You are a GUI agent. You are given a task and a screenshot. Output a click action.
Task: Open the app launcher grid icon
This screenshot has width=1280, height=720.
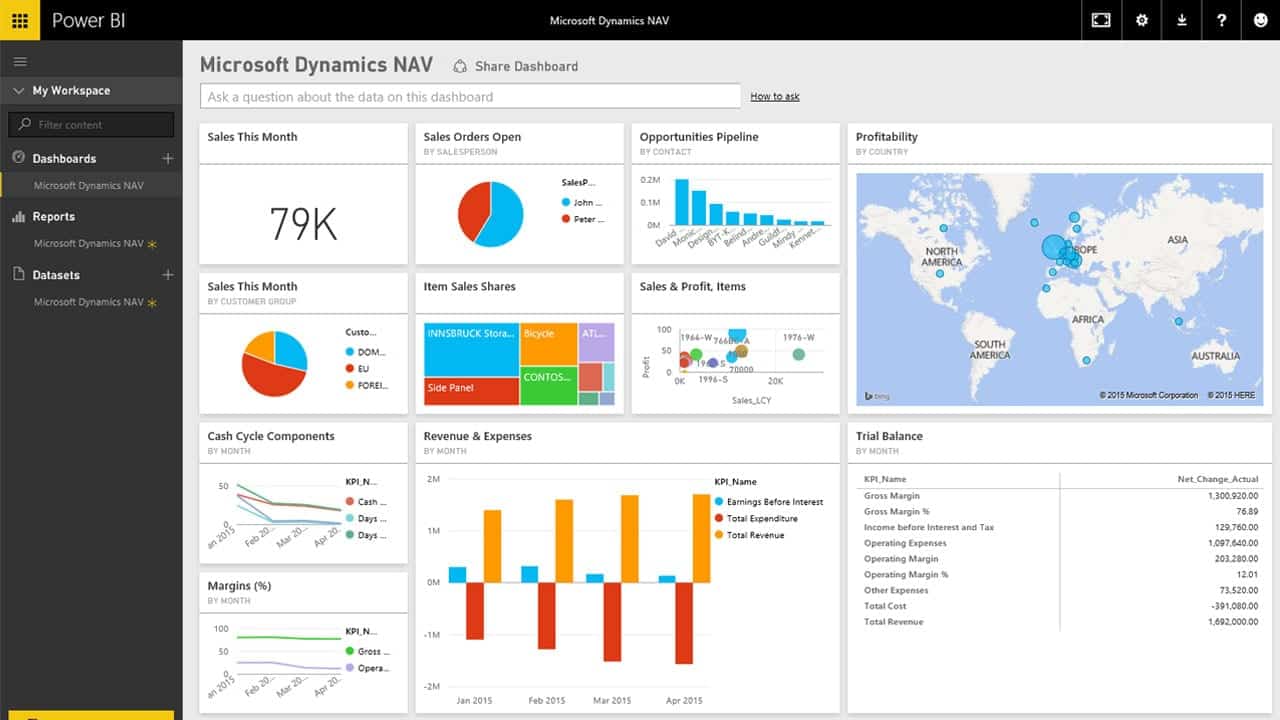click(20, 20)
